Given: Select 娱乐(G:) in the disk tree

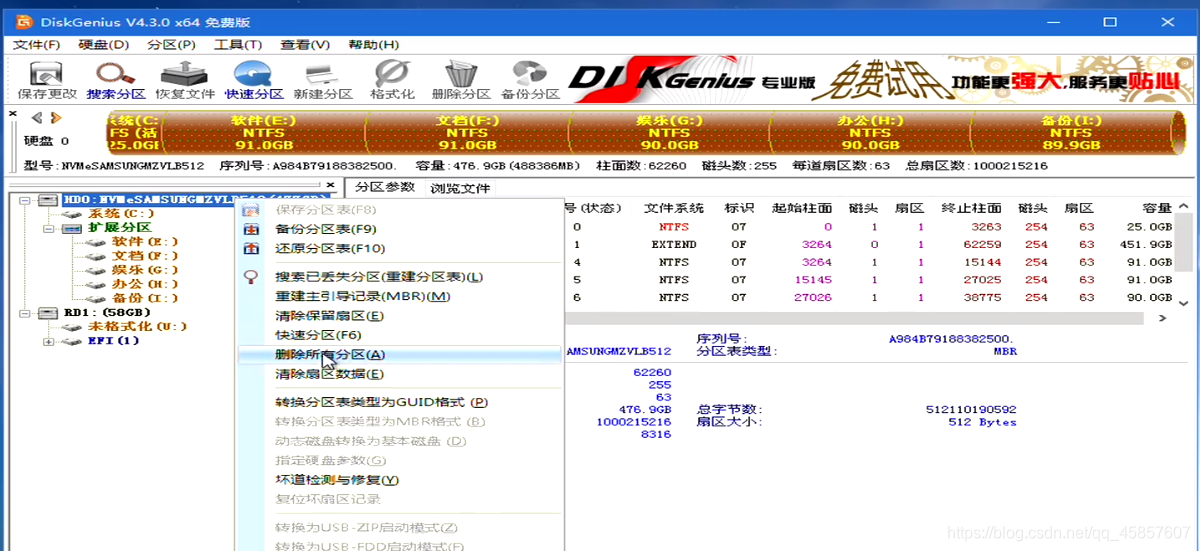Looking at the screenshot, I should pos(145,270).
